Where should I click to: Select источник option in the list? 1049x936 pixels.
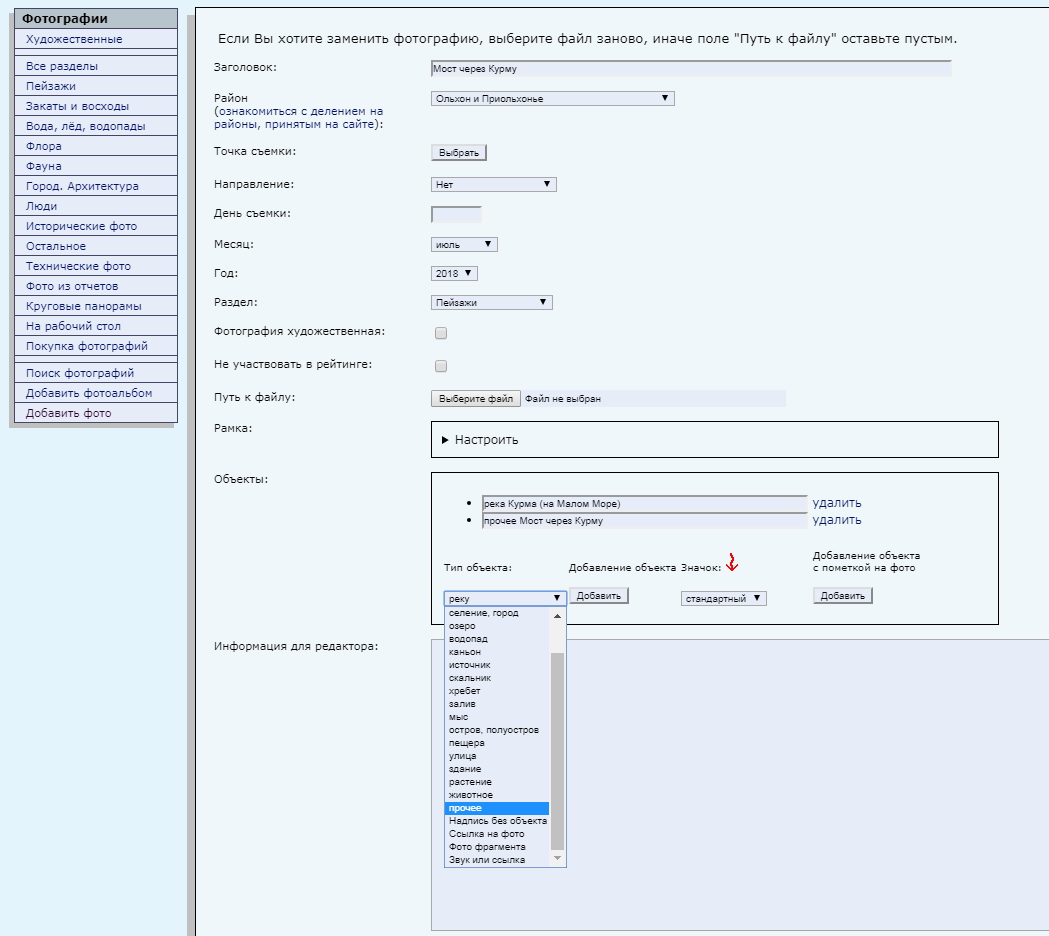coord(497,665)
